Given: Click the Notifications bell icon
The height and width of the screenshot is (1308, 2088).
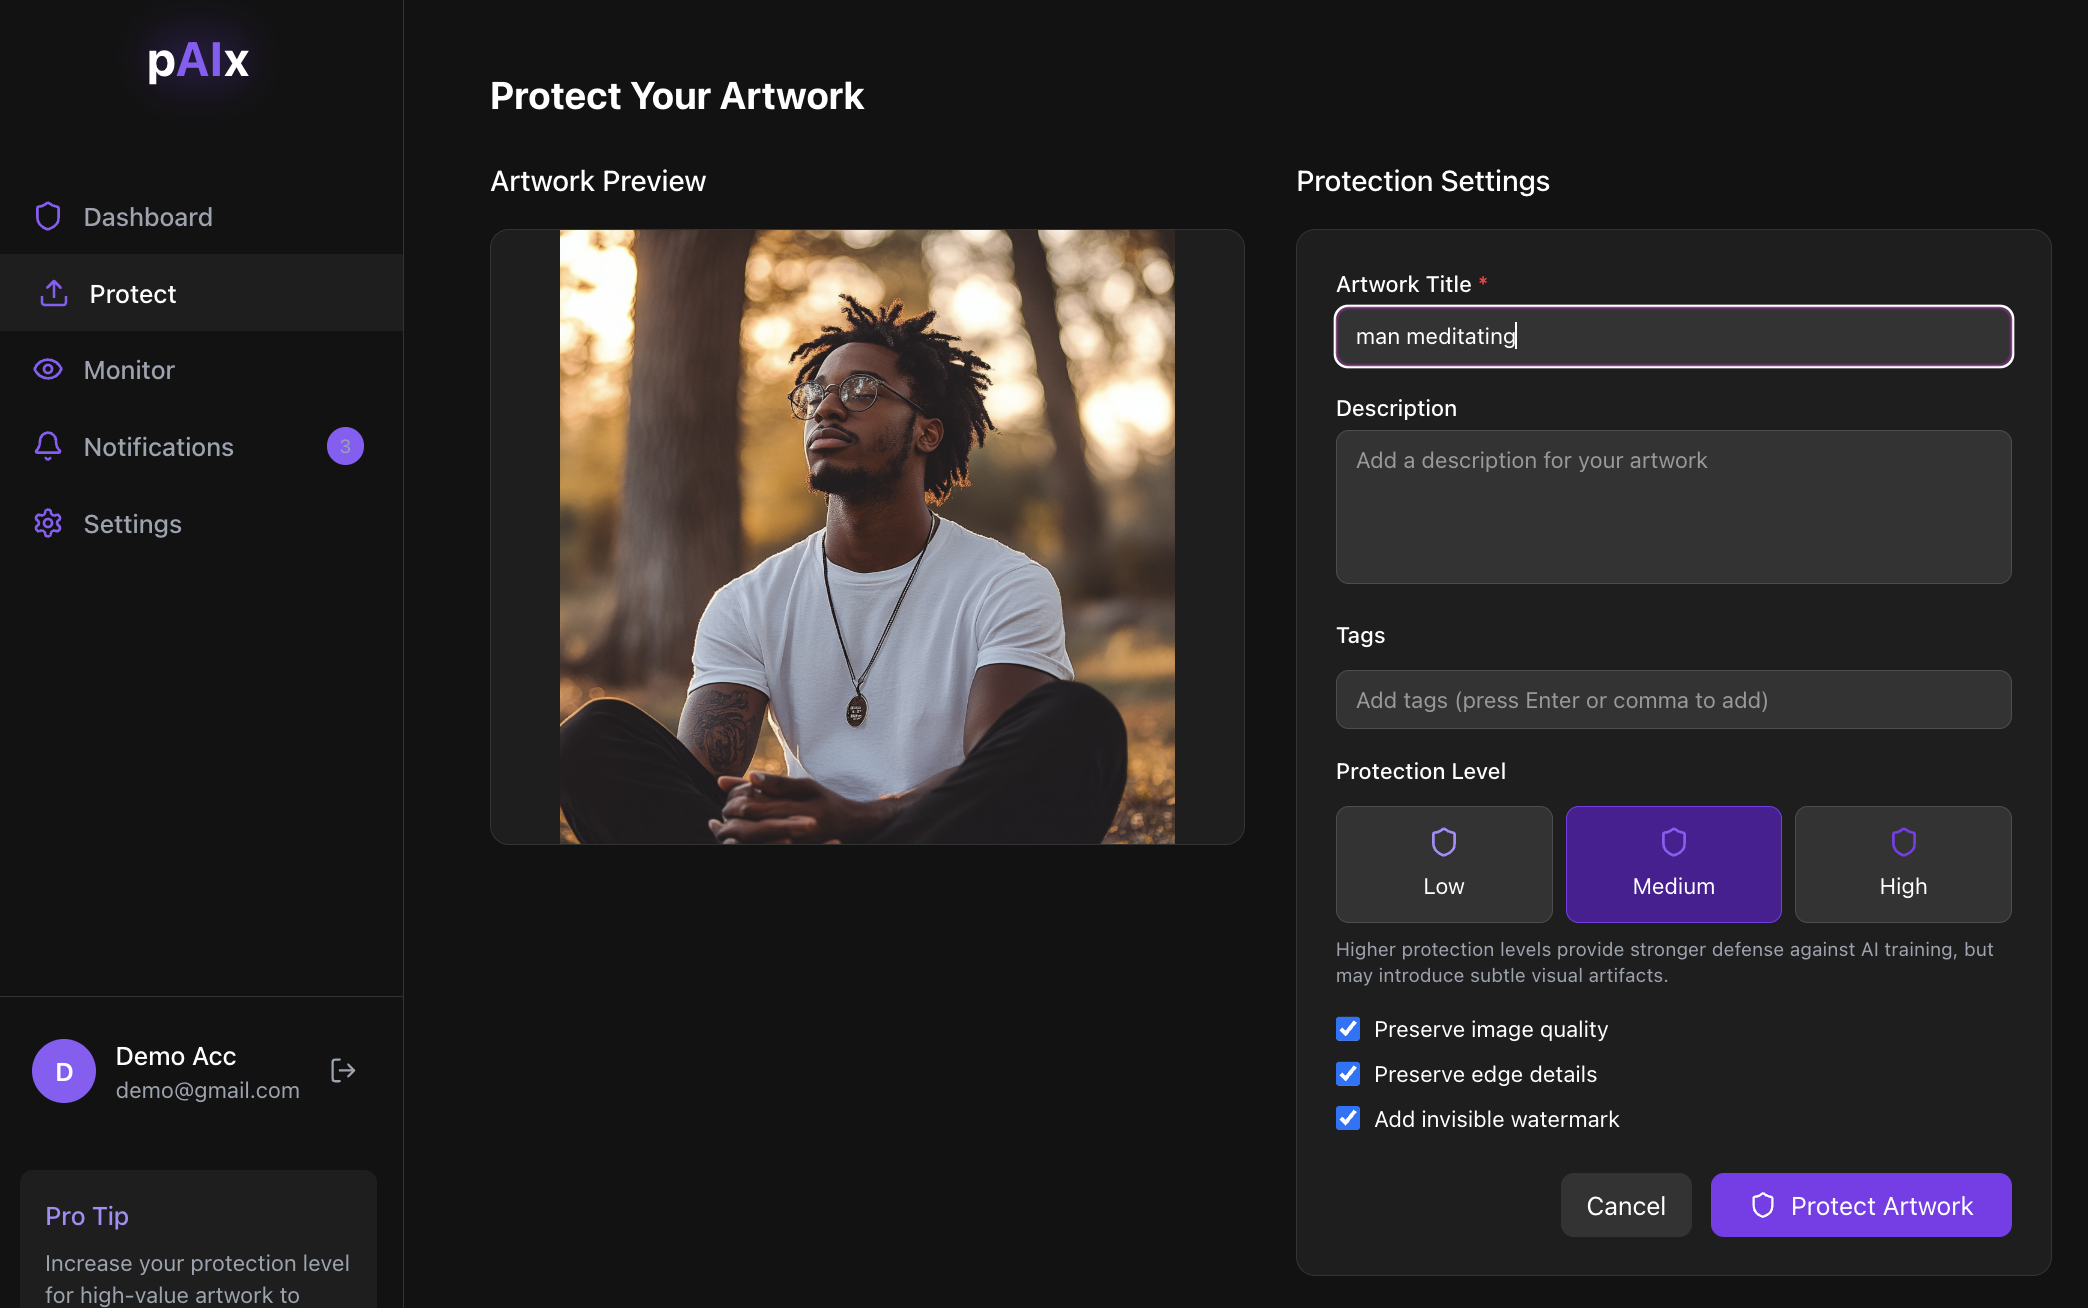Looking at the screenshot, I should (x=48, y=446).
